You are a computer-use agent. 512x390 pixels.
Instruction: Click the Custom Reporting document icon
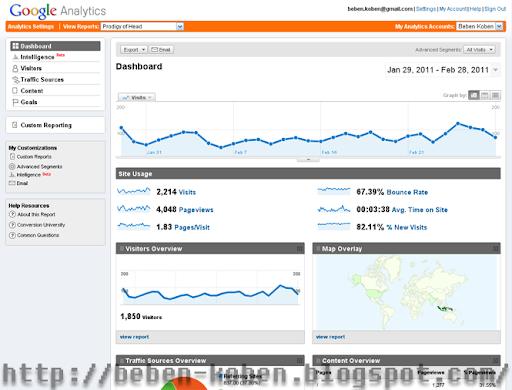14,125
